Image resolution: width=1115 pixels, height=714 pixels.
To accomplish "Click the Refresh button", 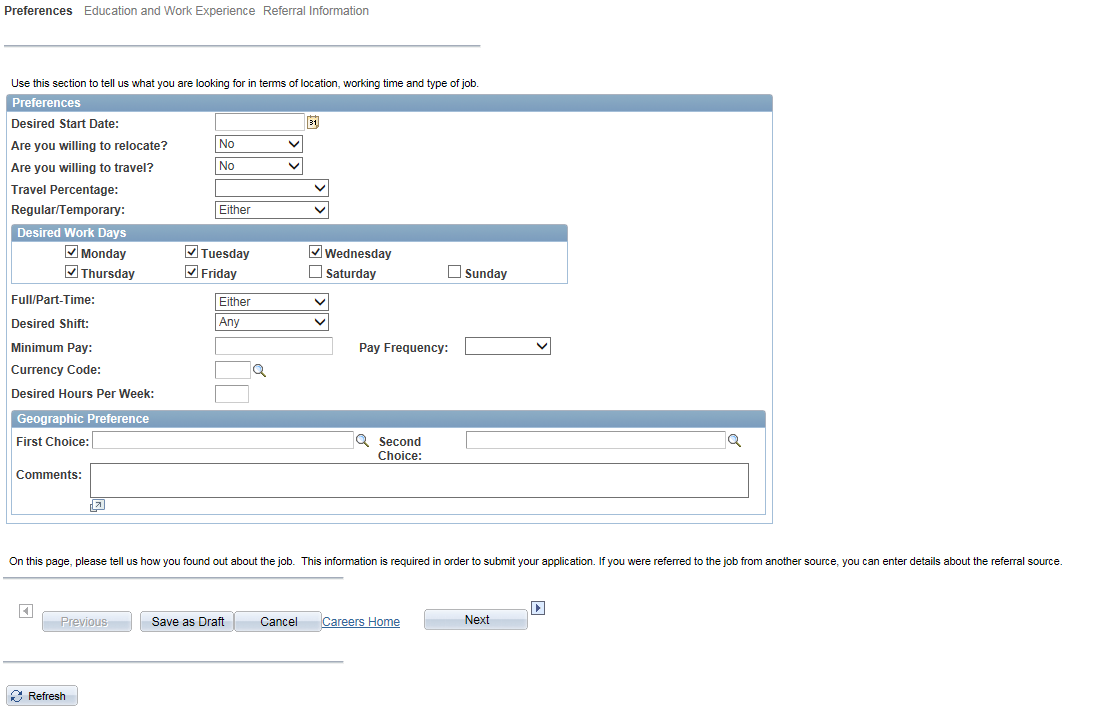I will [x=42, y=696].
